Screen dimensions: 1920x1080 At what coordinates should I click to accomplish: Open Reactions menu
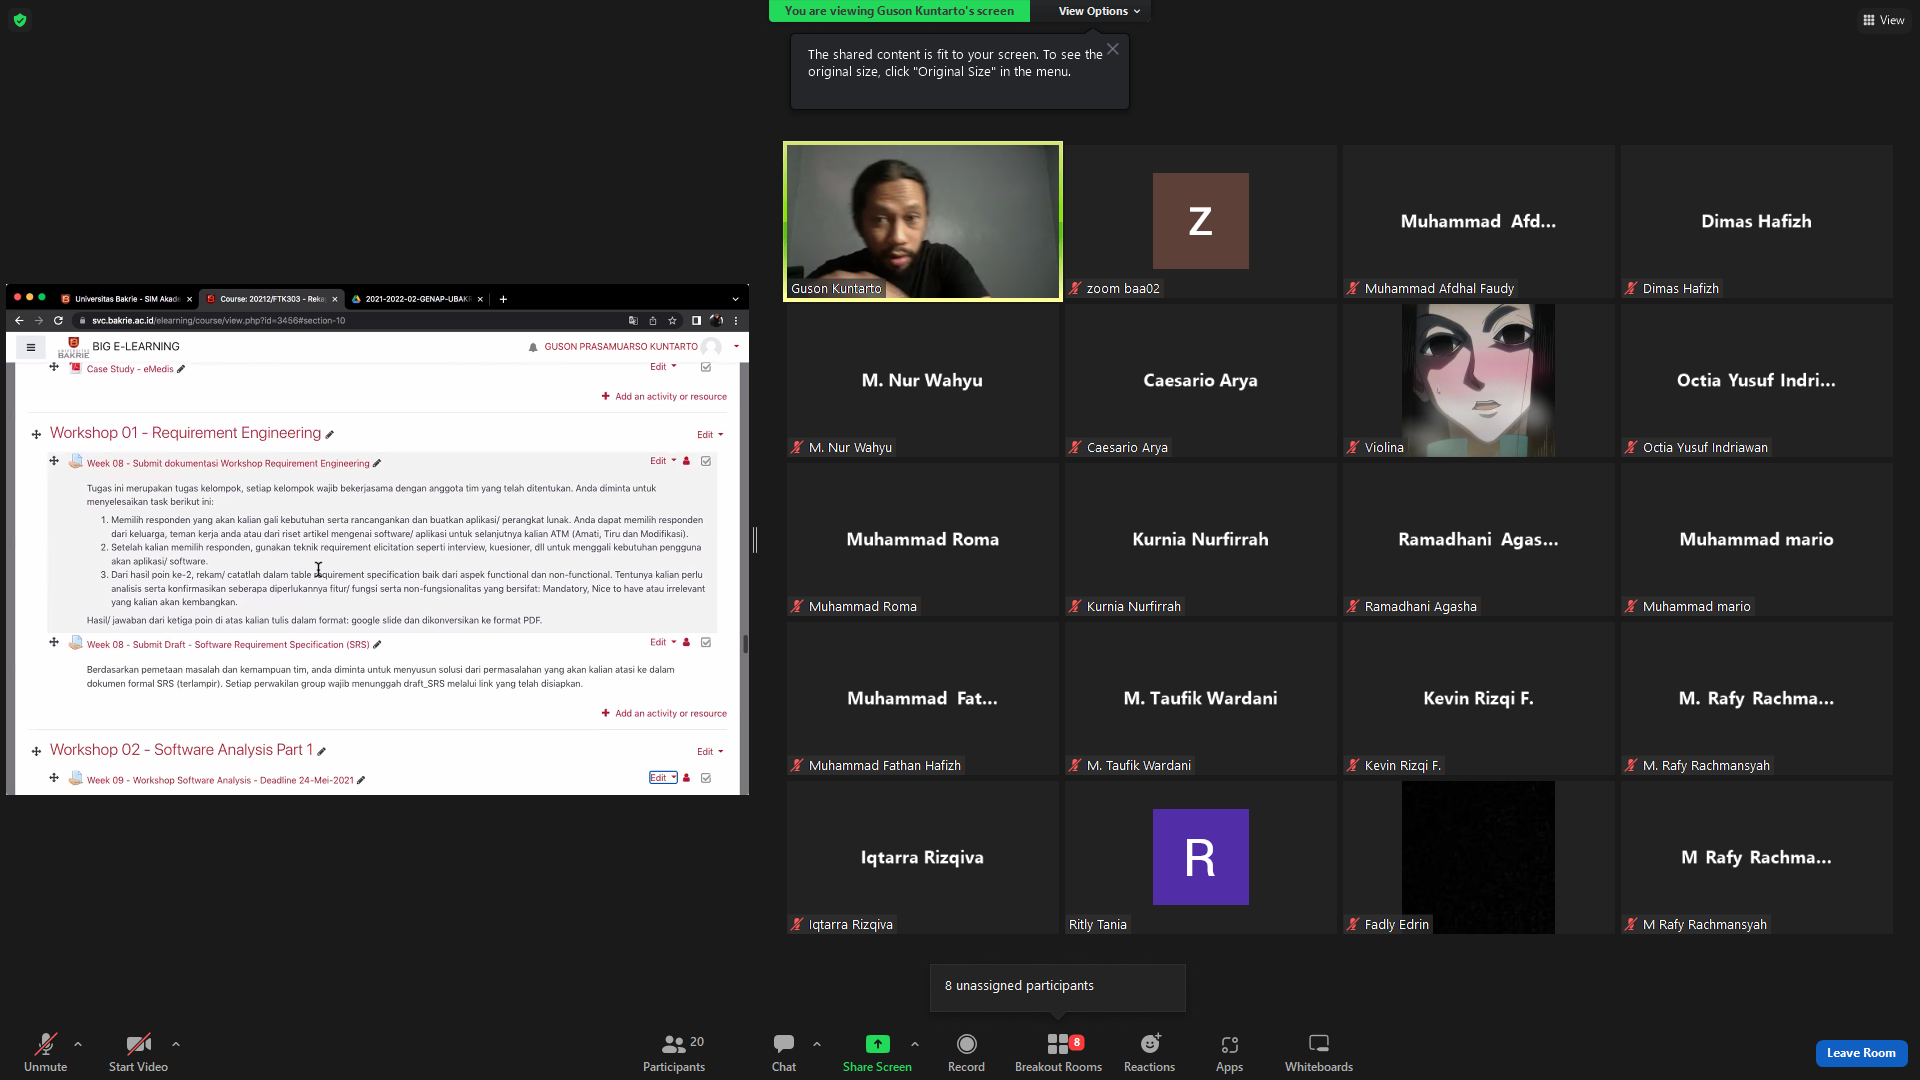click(x=1149, y=1052)
